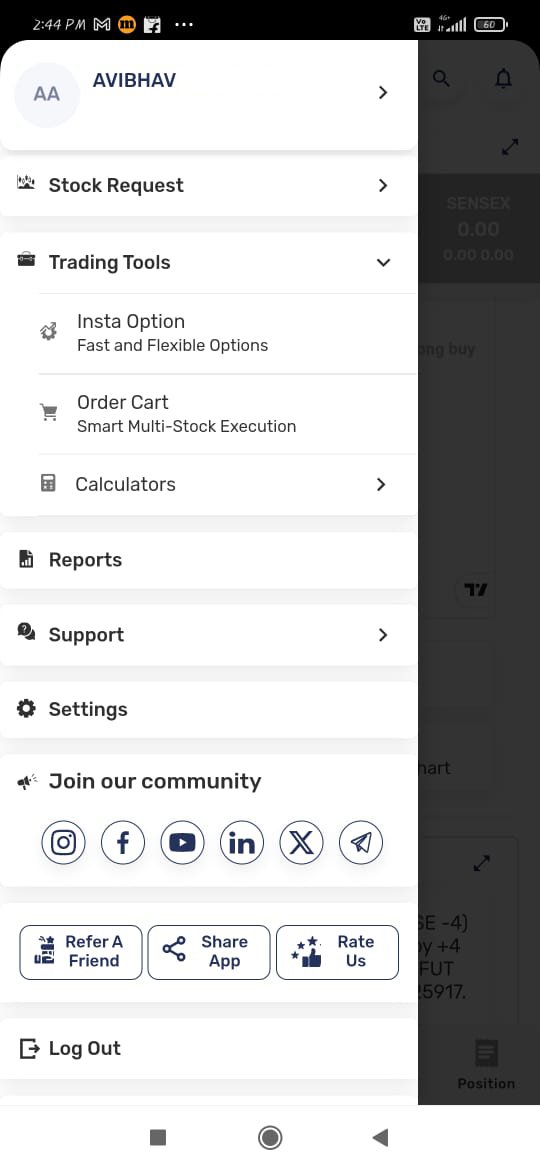Expand the Stock Request chevron
Viewport: 540px width, 1170px height.
pyautogui.click(x=383, y=186)
